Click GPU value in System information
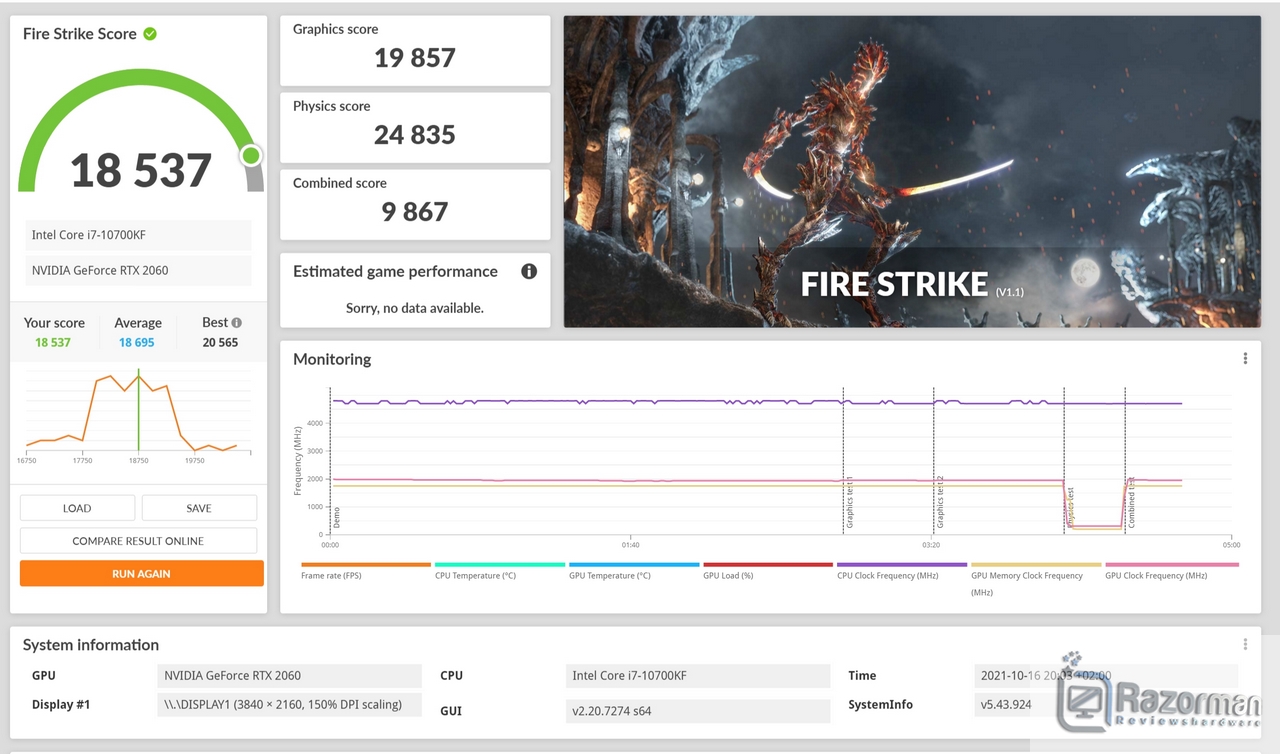Image resolution: width=1280 pixels, height=754 pixels. click(x=290, y=676)
